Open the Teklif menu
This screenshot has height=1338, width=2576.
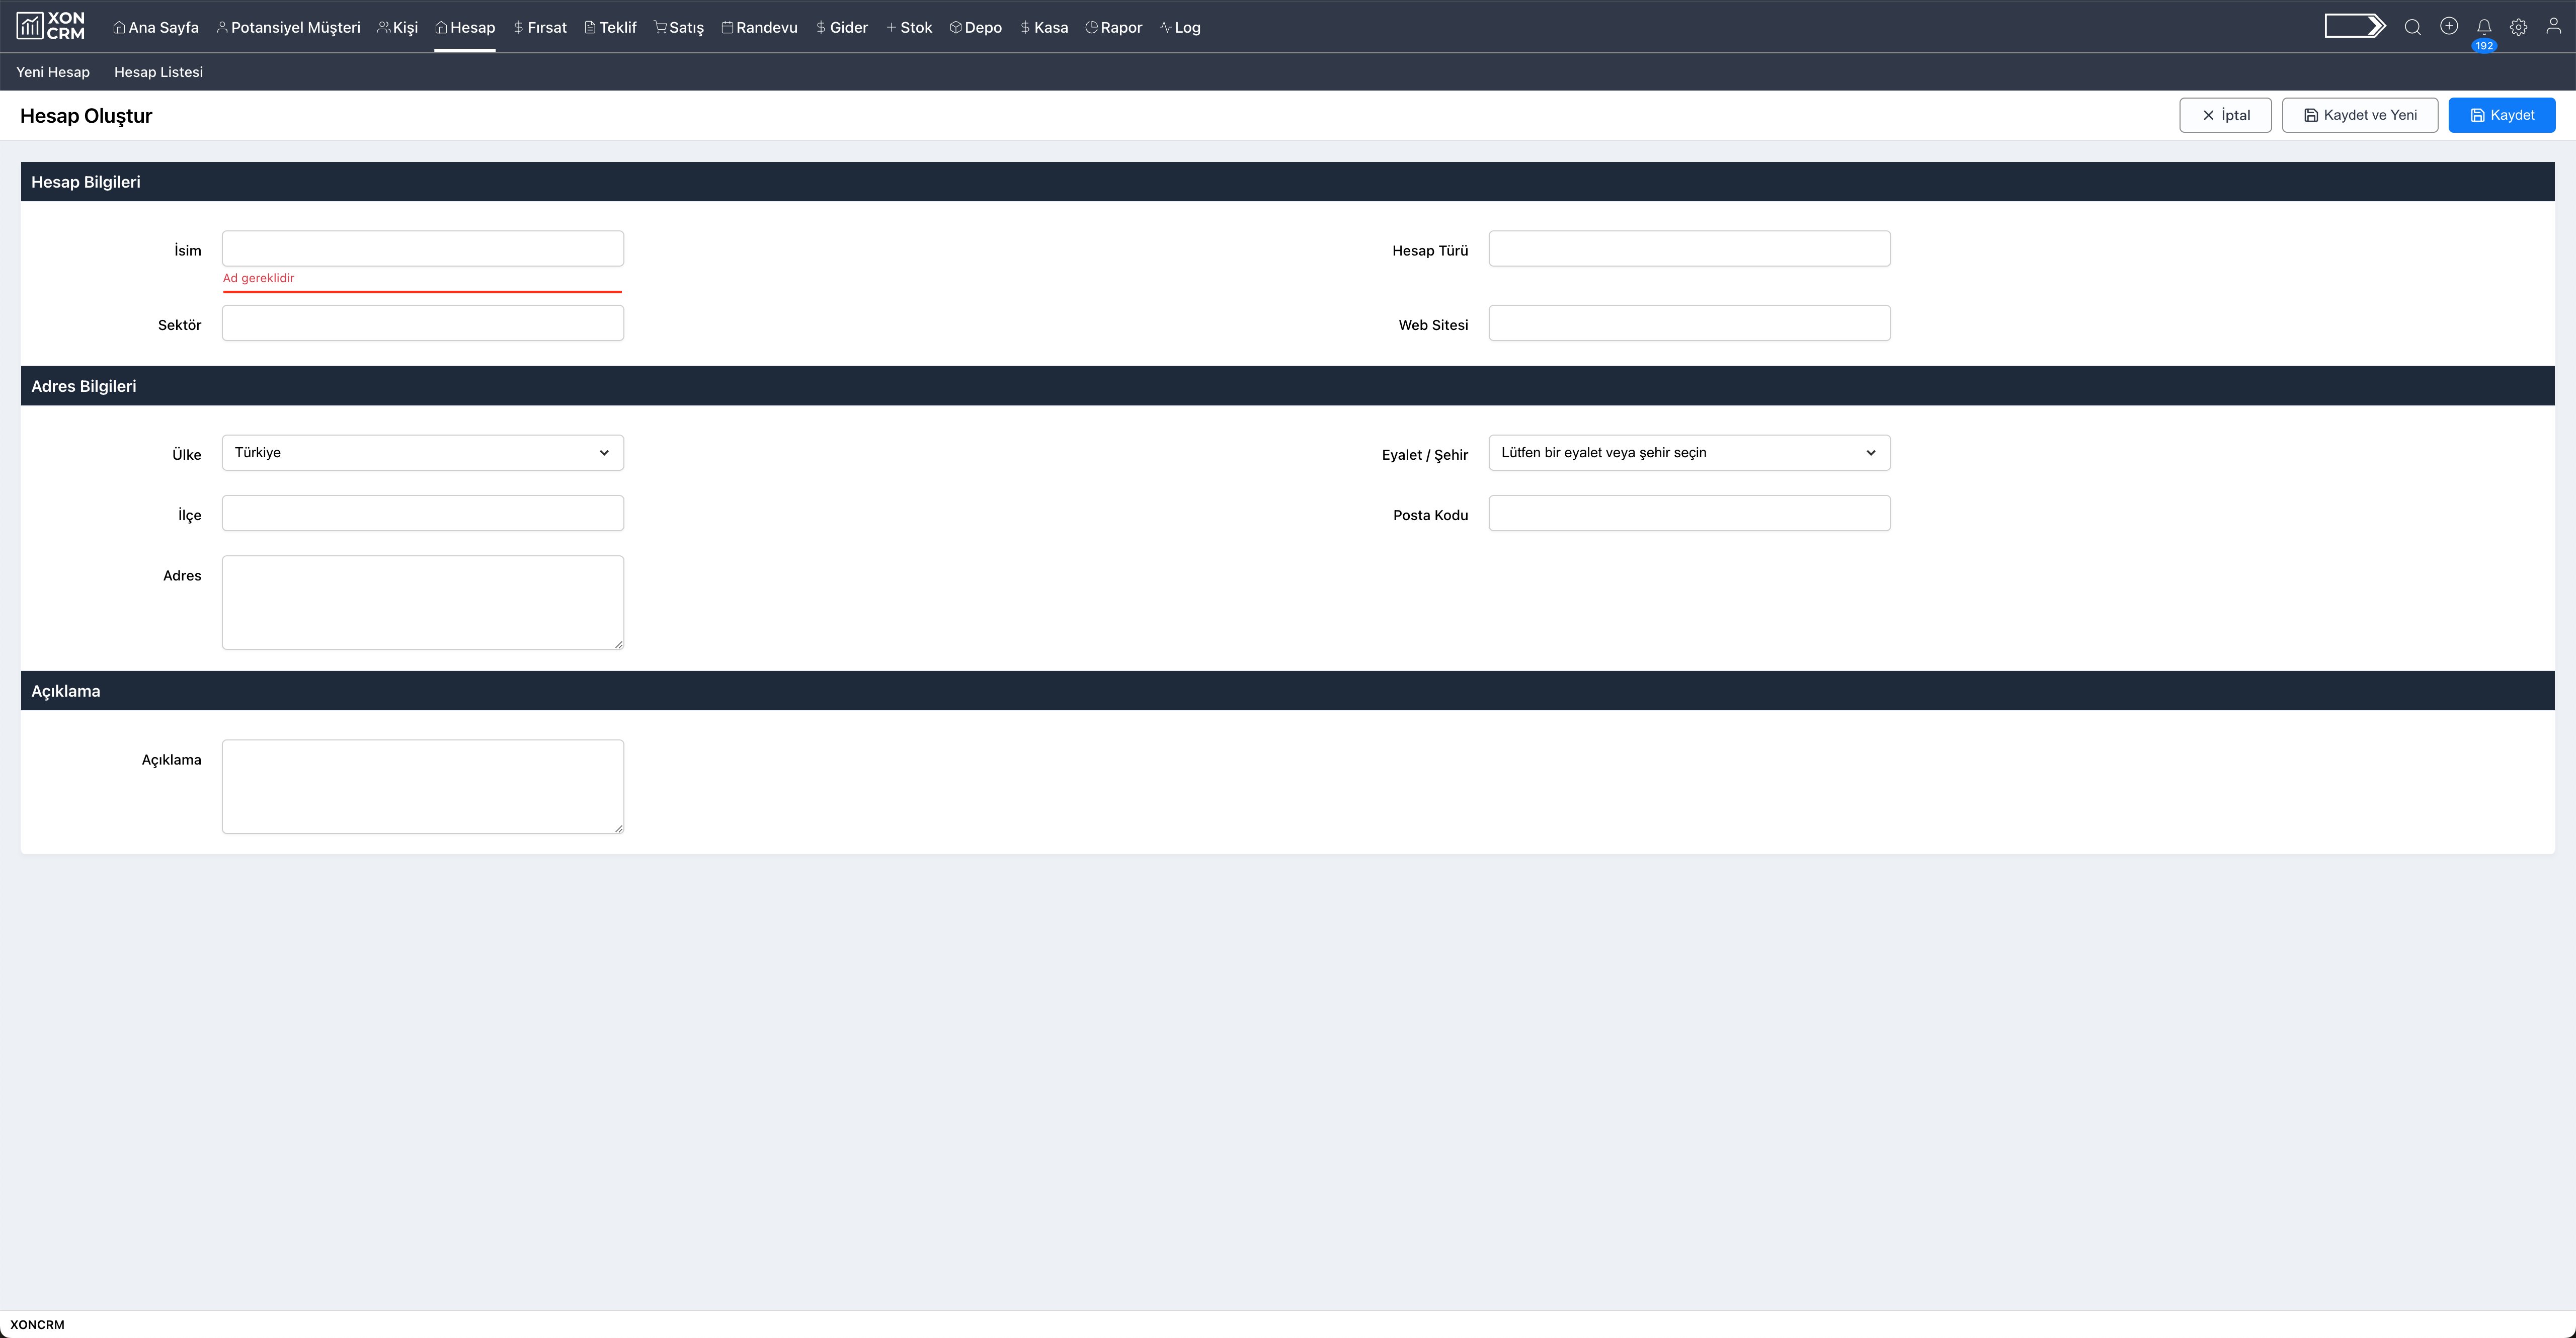[x=610, y=27]
